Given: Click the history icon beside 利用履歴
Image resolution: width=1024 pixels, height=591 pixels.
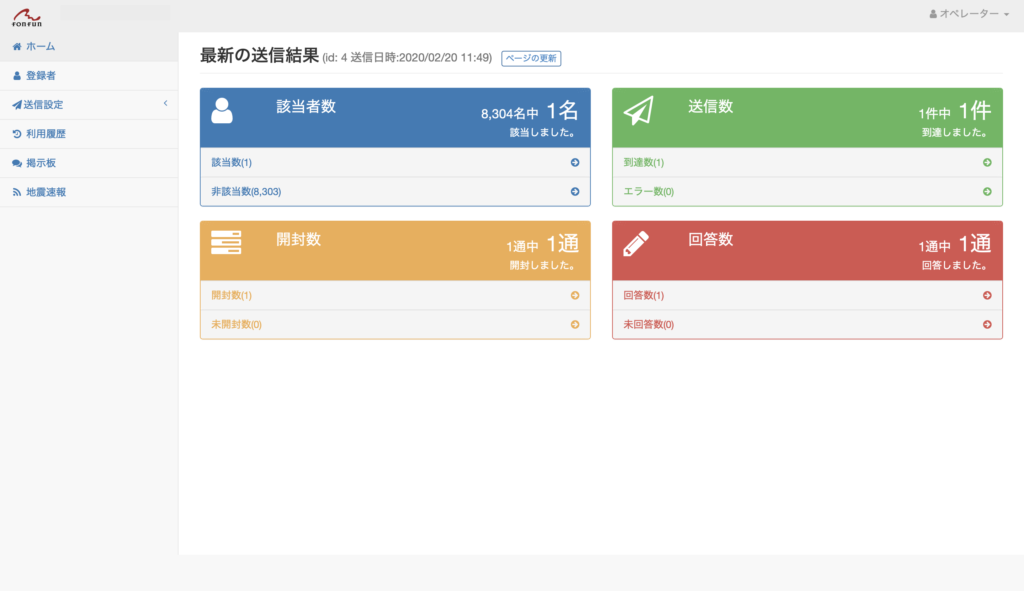Looking at the screenshot, I should pyautogui.click(x=17, y=134).
